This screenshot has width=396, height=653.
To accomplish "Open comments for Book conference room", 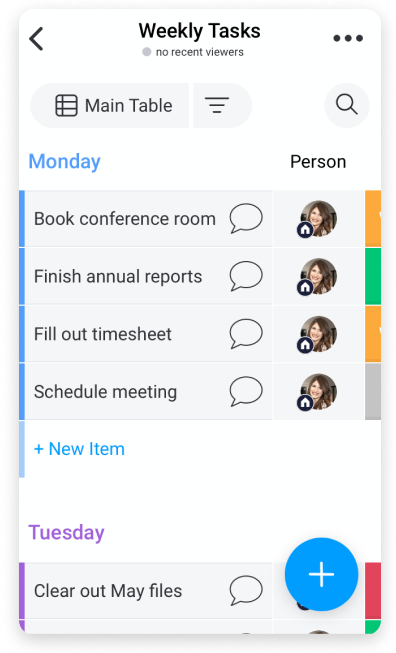I will coord(246,218).
